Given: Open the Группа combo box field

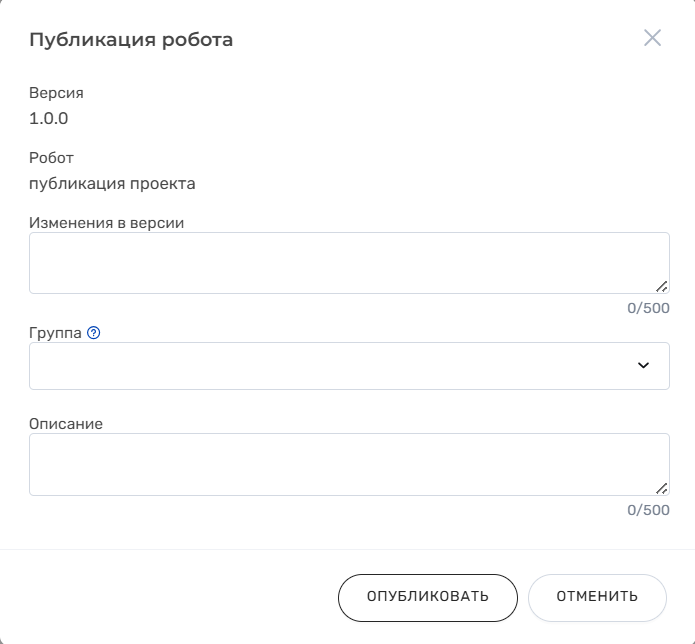Looking at the screenshot, I should point(330,366).
